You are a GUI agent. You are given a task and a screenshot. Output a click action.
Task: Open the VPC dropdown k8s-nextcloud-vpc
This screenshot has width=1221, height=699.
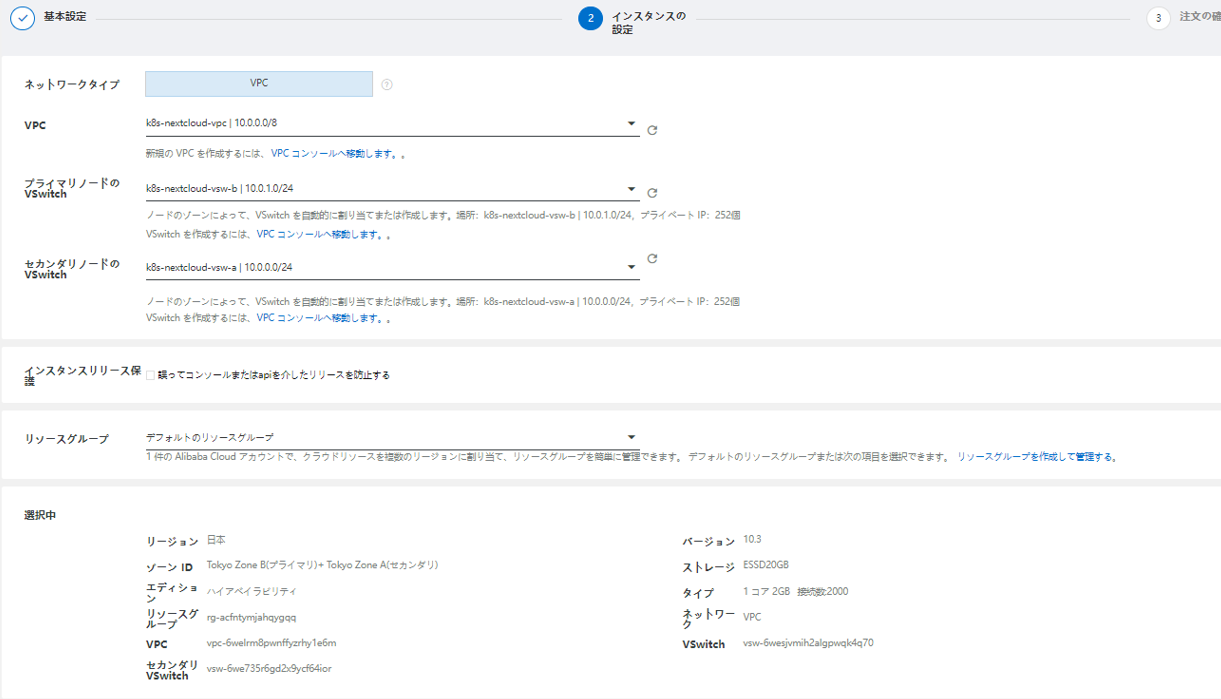tap(392, 124)
